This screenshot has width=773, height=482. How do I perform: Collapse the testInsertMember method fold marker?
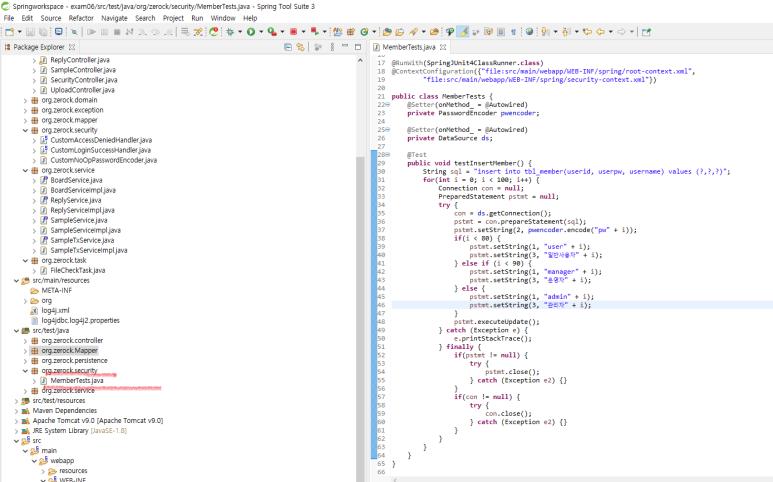387,155
